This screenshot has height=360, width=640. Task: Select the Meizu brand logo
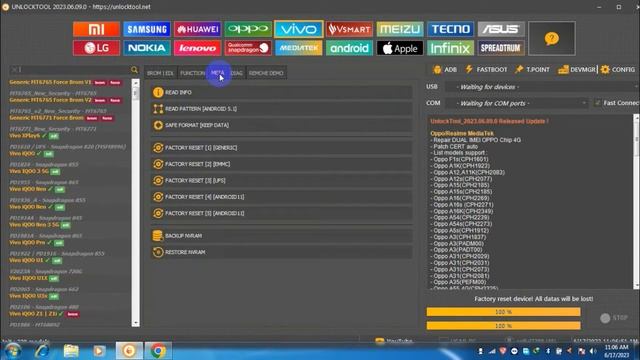pyautogui.click(x=400, y=29)
